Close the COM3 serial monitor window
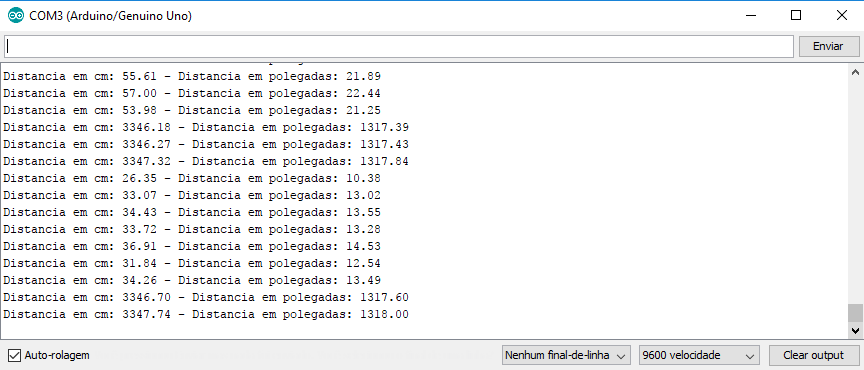Image resolution: width=864 pixels, height=370 pixels. (x=841, y=15)
